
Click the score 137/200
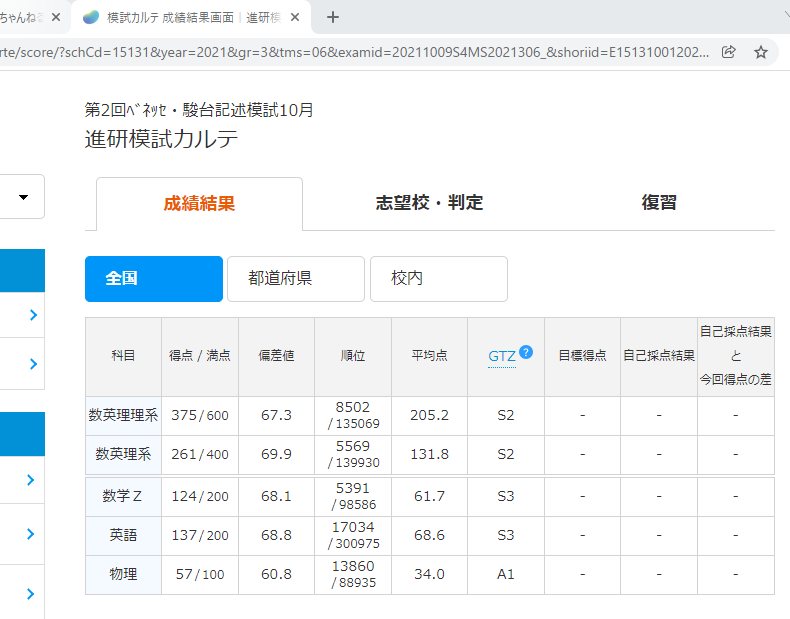pos(200,535)
